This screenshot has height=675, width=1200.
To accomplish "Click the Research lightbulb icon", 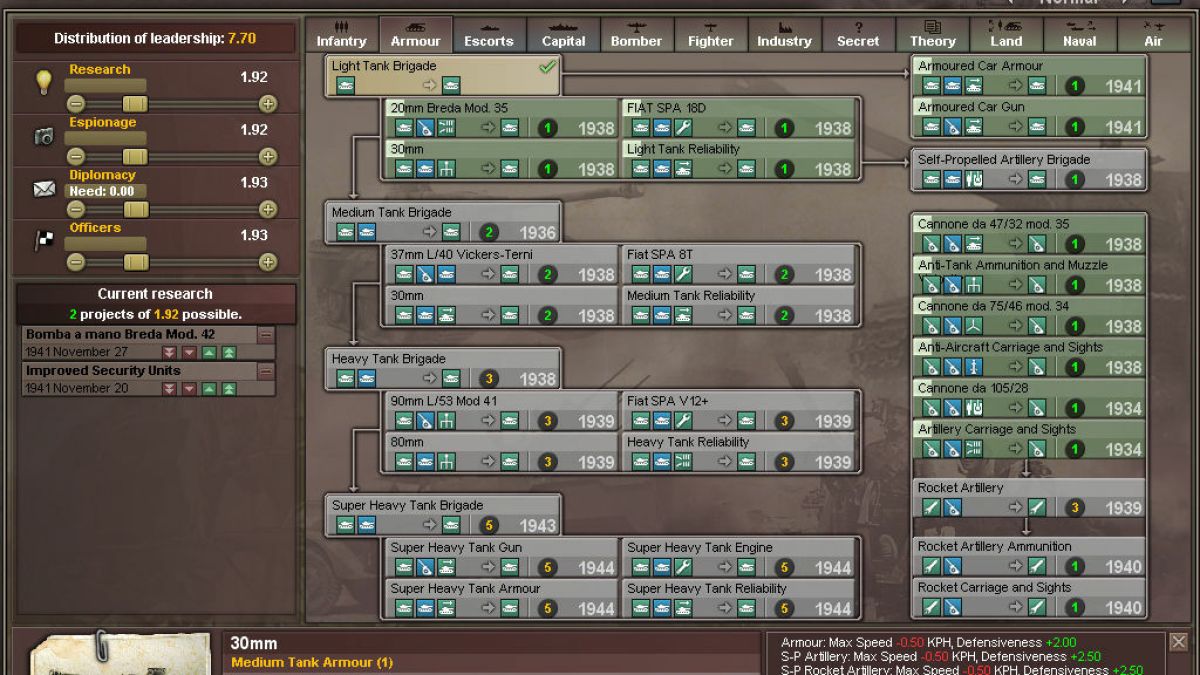I will 43,83.
